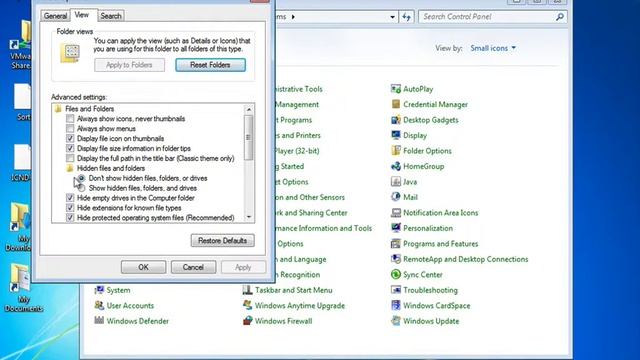Click the grayed Apply button
Image resolution: width=640 pixels, height=360 pixels.
click(243, 267)
